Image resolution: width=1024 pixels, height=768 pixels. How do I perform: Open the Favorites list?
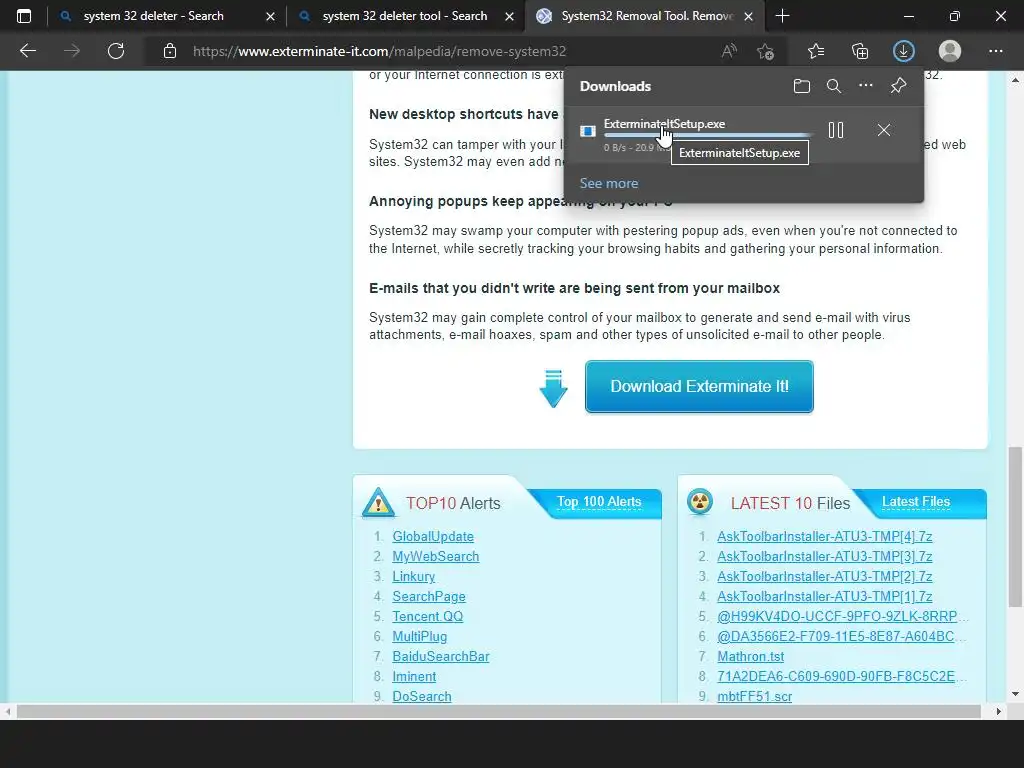(816, 51)
